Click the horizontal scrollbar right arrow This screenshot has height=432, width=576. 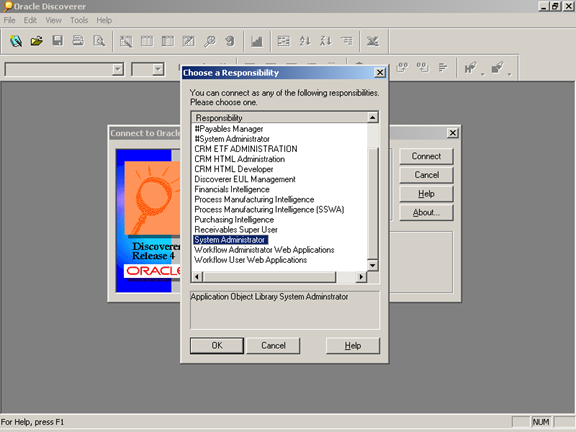point(361,277)
